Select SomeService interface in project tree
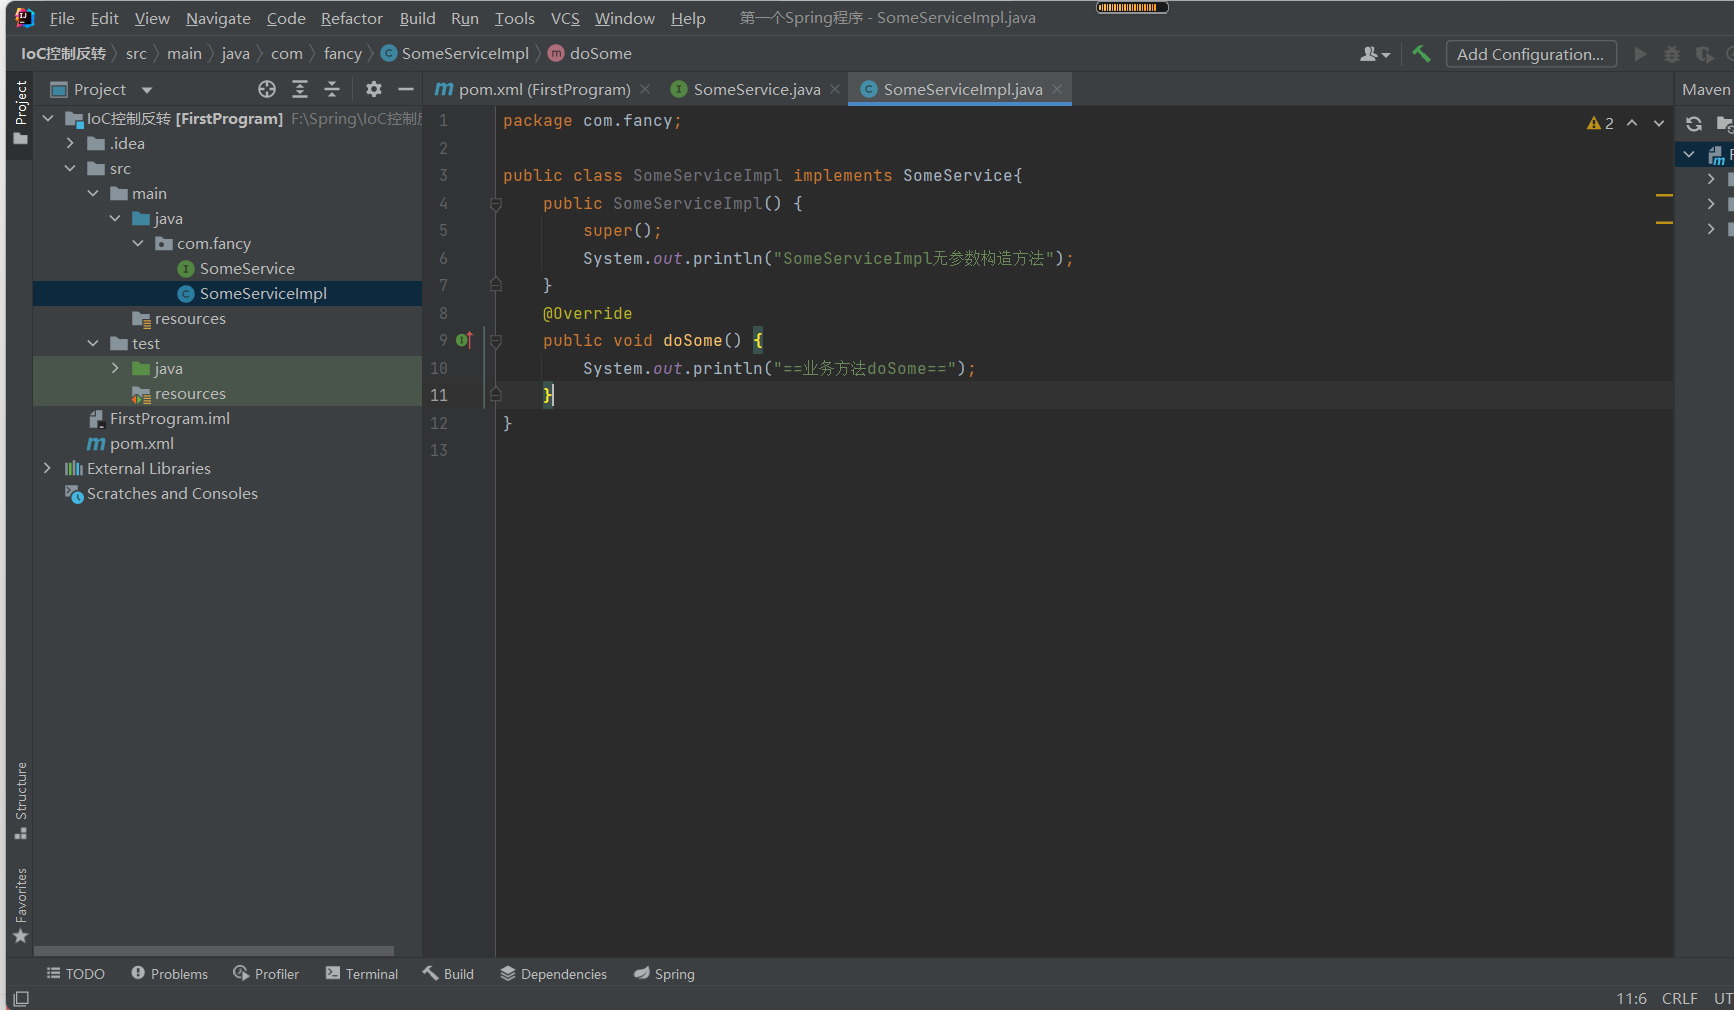This screenshot has height=1010, width=1734. [x=247, y=268]
